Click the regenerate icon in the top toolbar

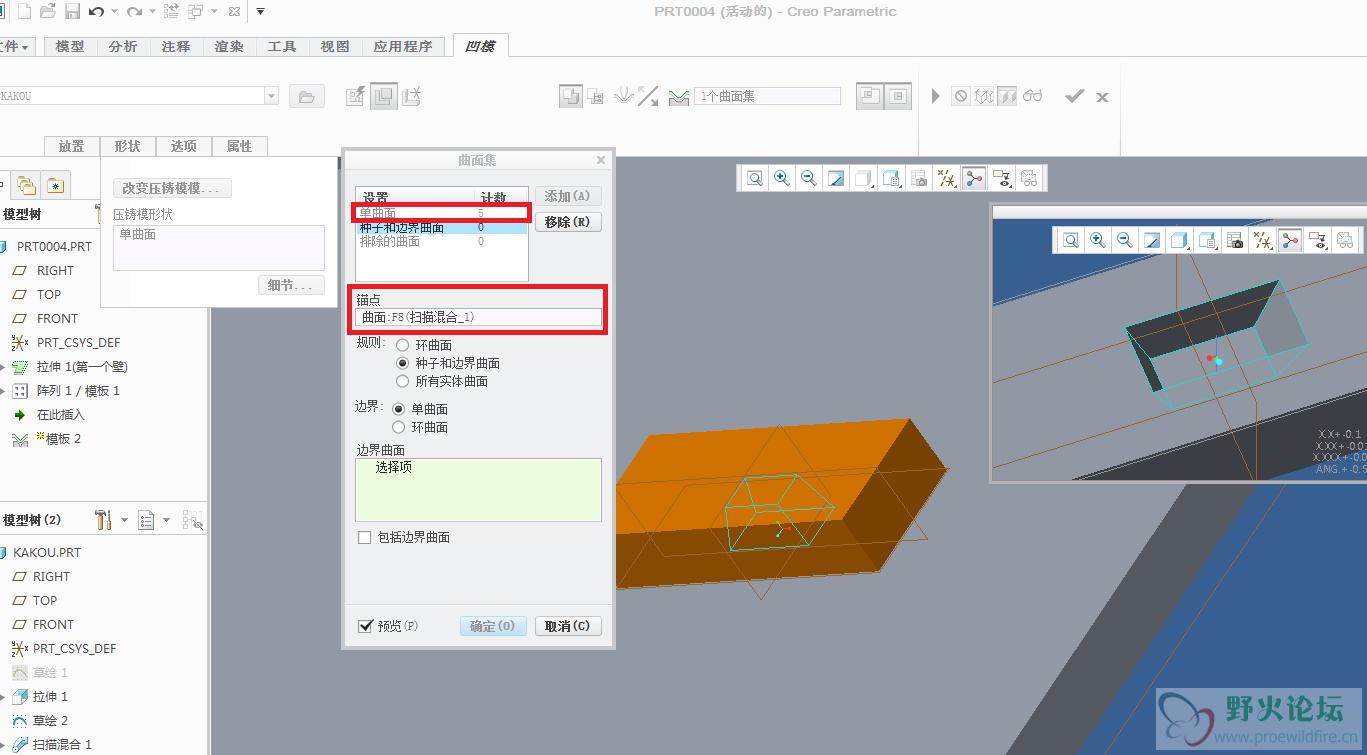click(171, 12)
